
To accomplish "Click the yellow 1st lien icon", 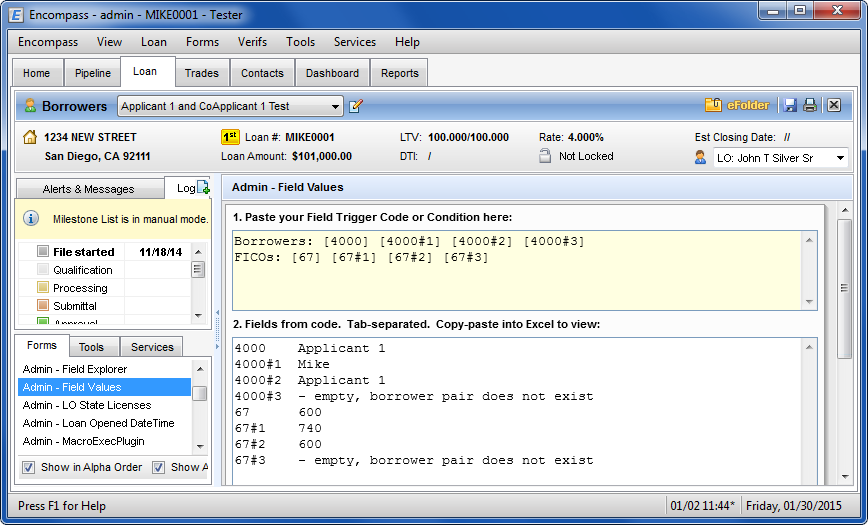I will 230,137.
